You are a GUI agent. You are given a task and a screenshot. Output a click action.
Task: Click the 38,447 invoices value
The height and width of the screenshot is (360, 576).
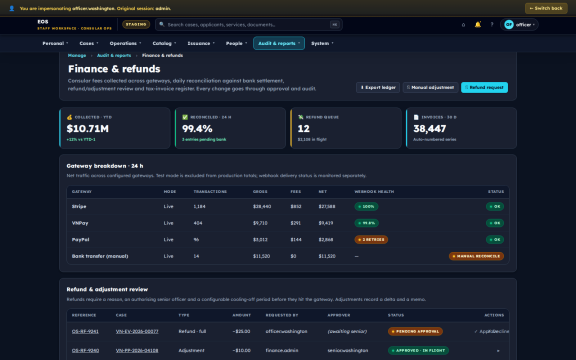coord(430,129)
